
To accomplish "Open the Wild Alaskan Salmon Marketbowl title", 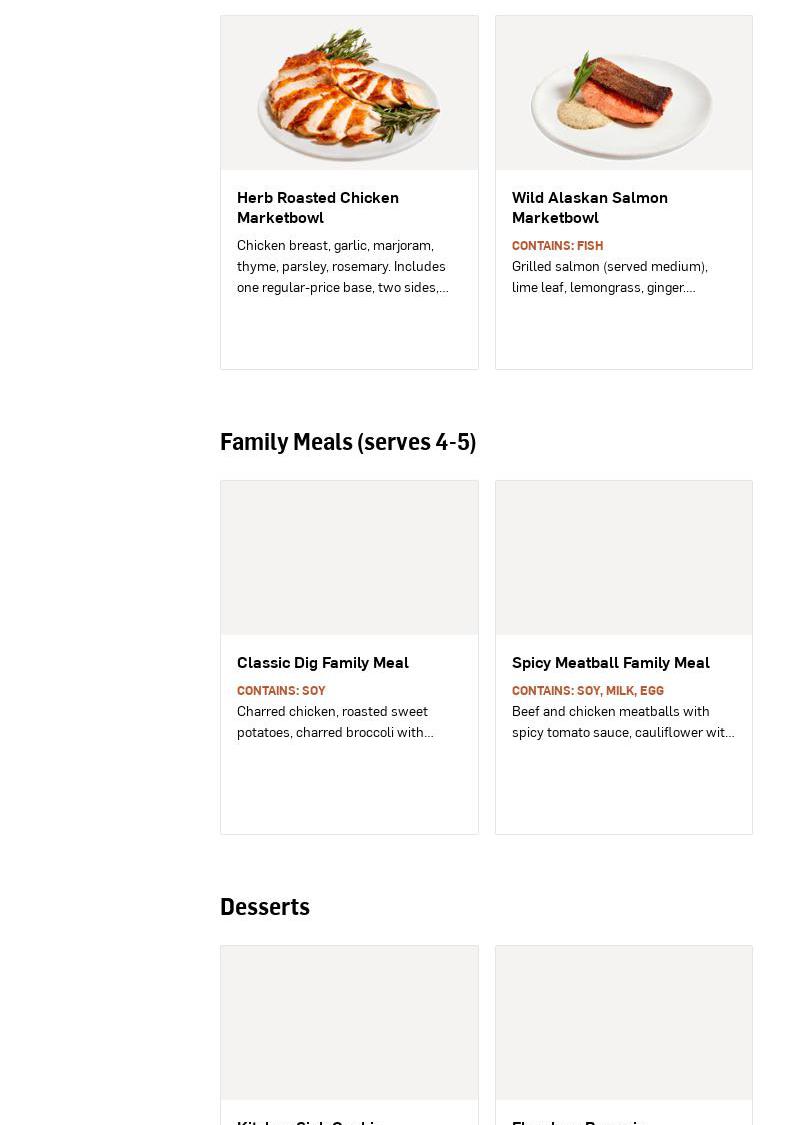I will [x=589, y=207].
